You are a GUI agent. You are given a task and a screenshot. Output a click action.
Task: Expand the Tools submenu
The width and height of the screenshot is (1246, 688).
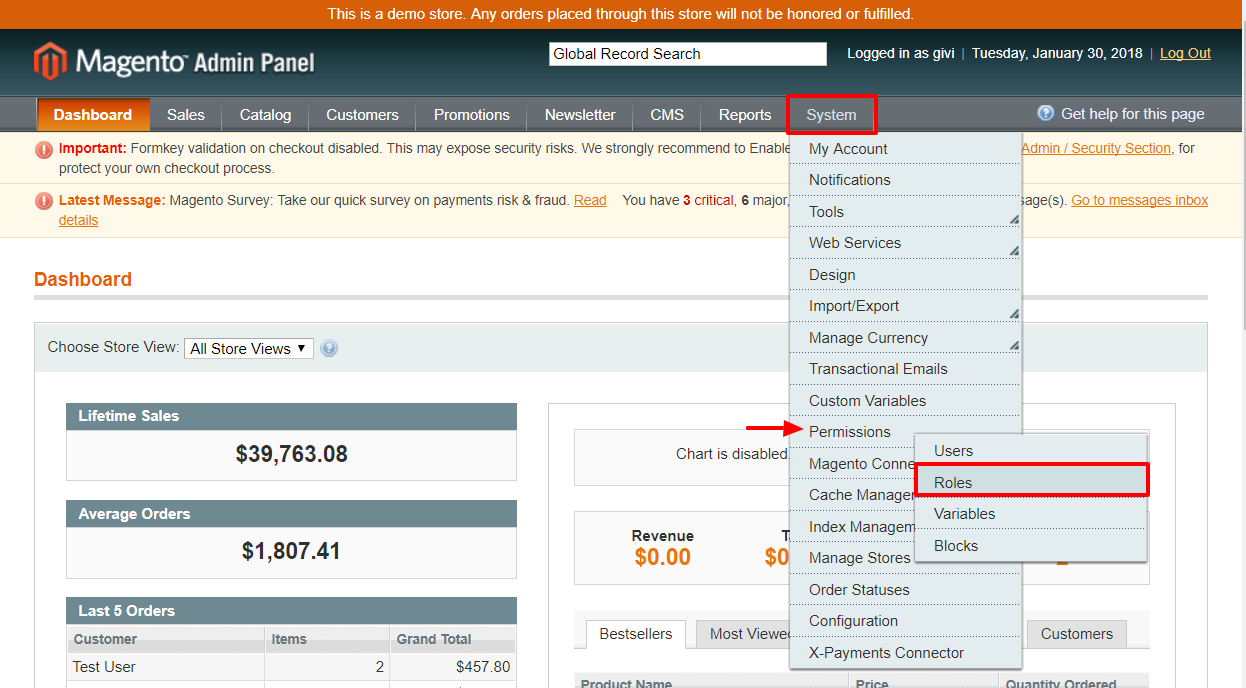pyautogui.click(x=905, y=212)
